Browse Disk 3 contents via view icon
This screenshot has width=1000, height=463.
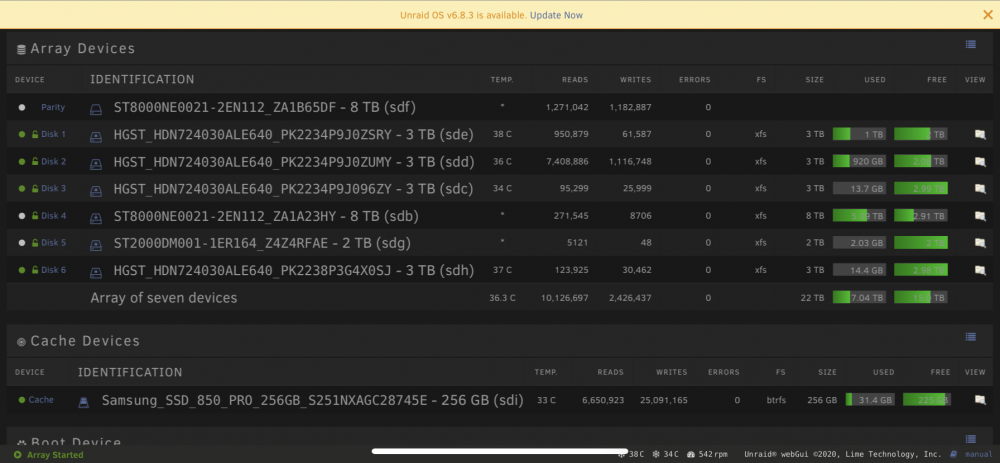click(x=980, y=189)
